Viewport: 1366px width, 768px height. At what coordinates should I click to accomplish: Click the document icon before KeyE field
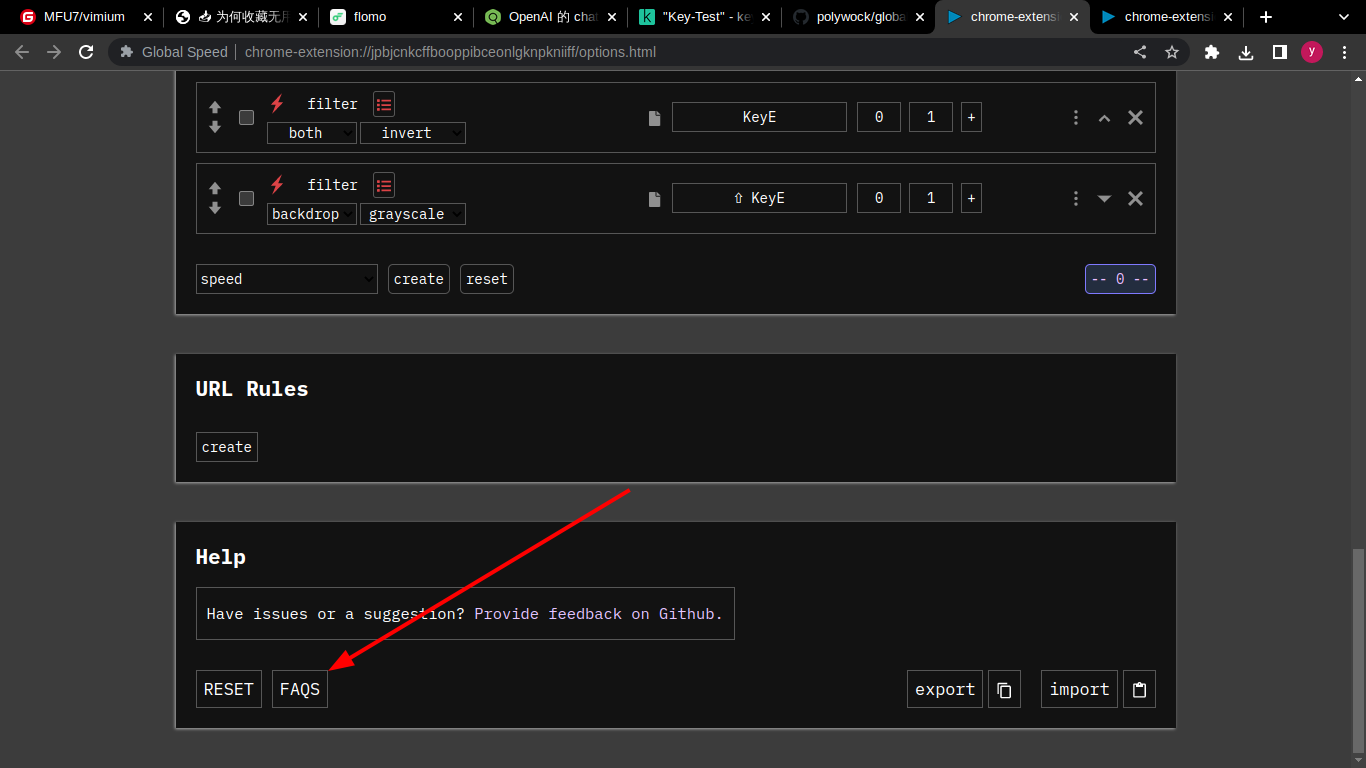pos(655,118)
